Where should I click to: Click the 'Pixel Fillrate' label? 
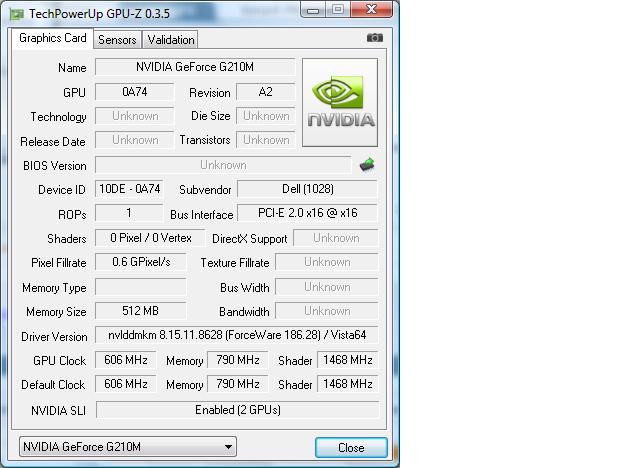coord(59,263)
